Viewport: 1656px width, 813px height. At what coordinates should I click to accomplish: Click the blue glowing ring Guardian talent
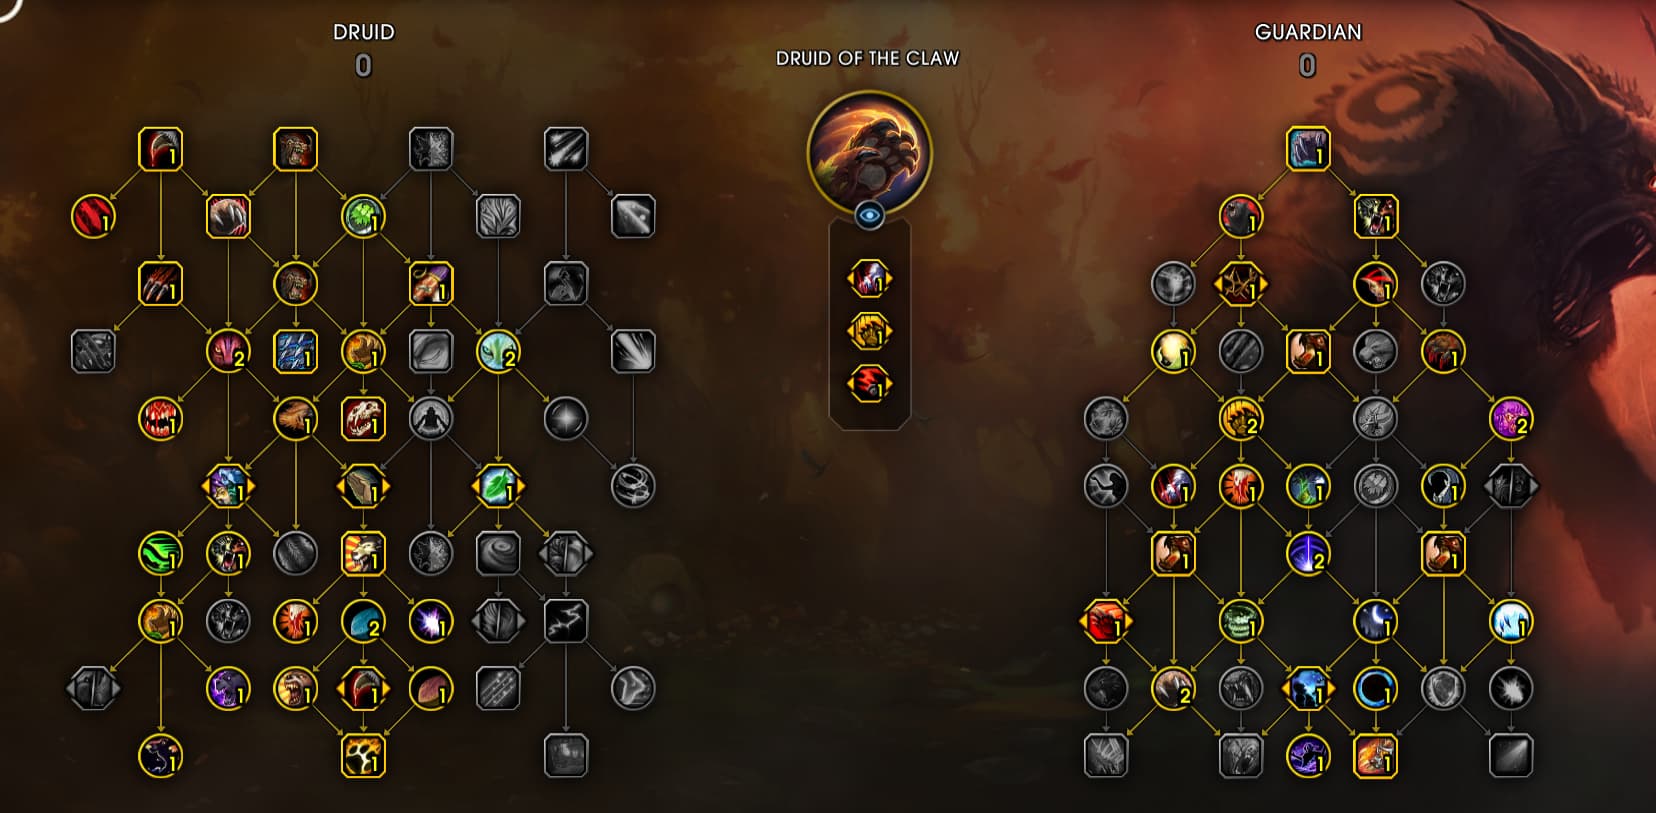point(1375,689)
